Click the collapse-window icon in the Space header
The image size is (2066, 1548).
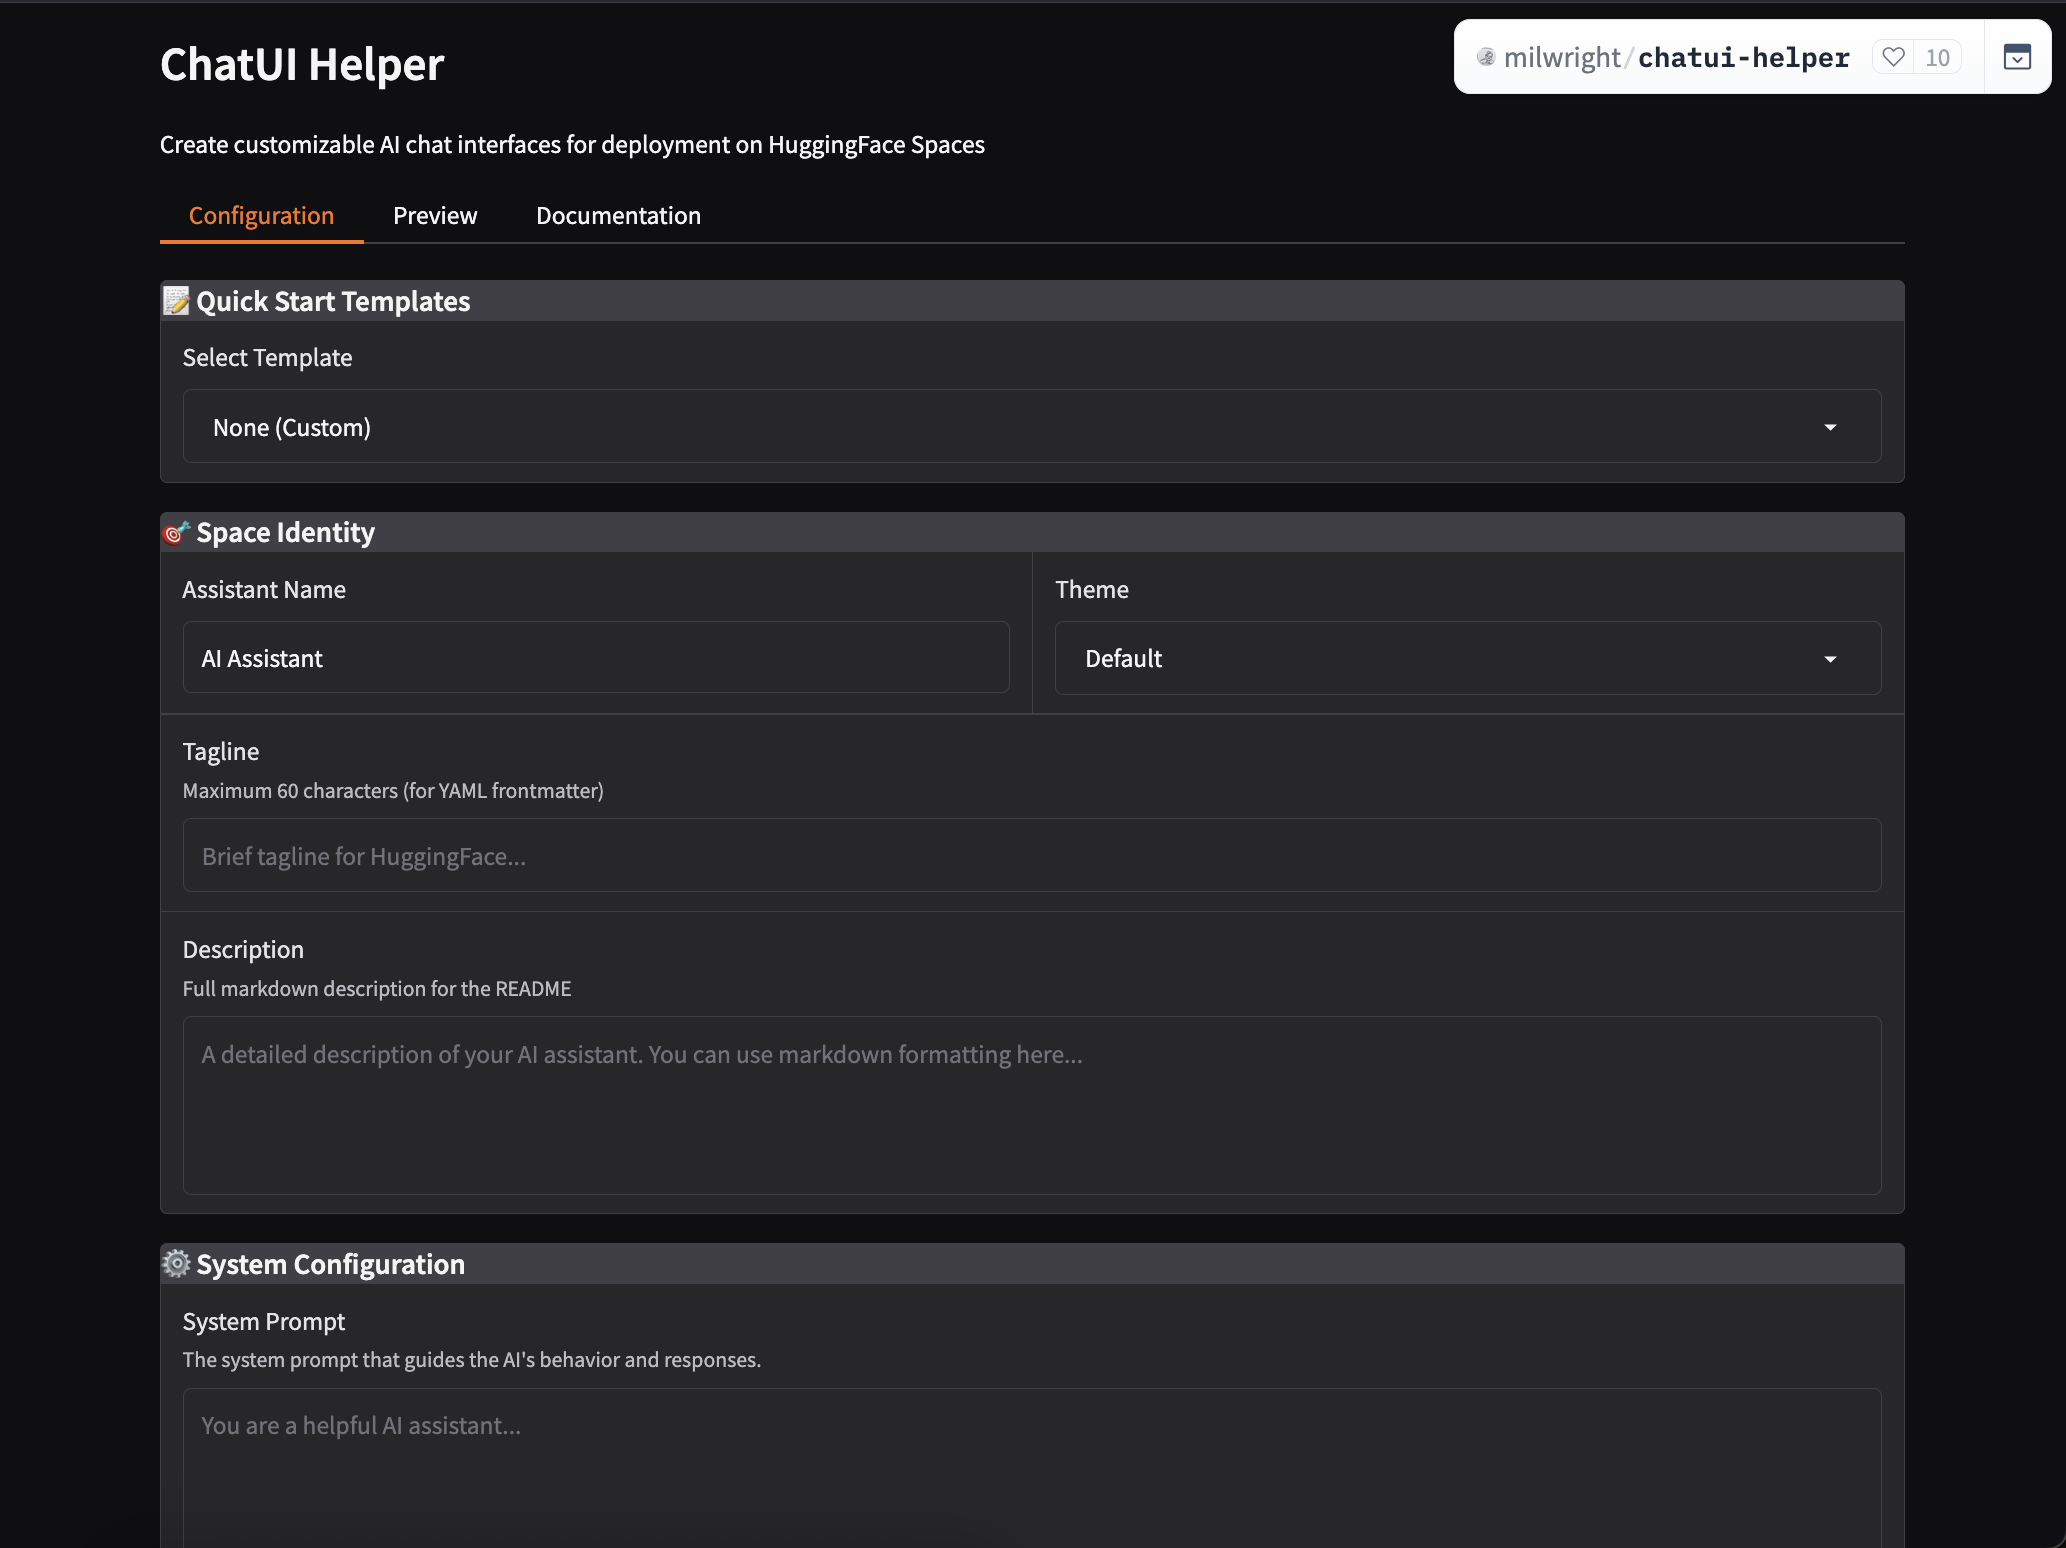tap(2017, 58)
